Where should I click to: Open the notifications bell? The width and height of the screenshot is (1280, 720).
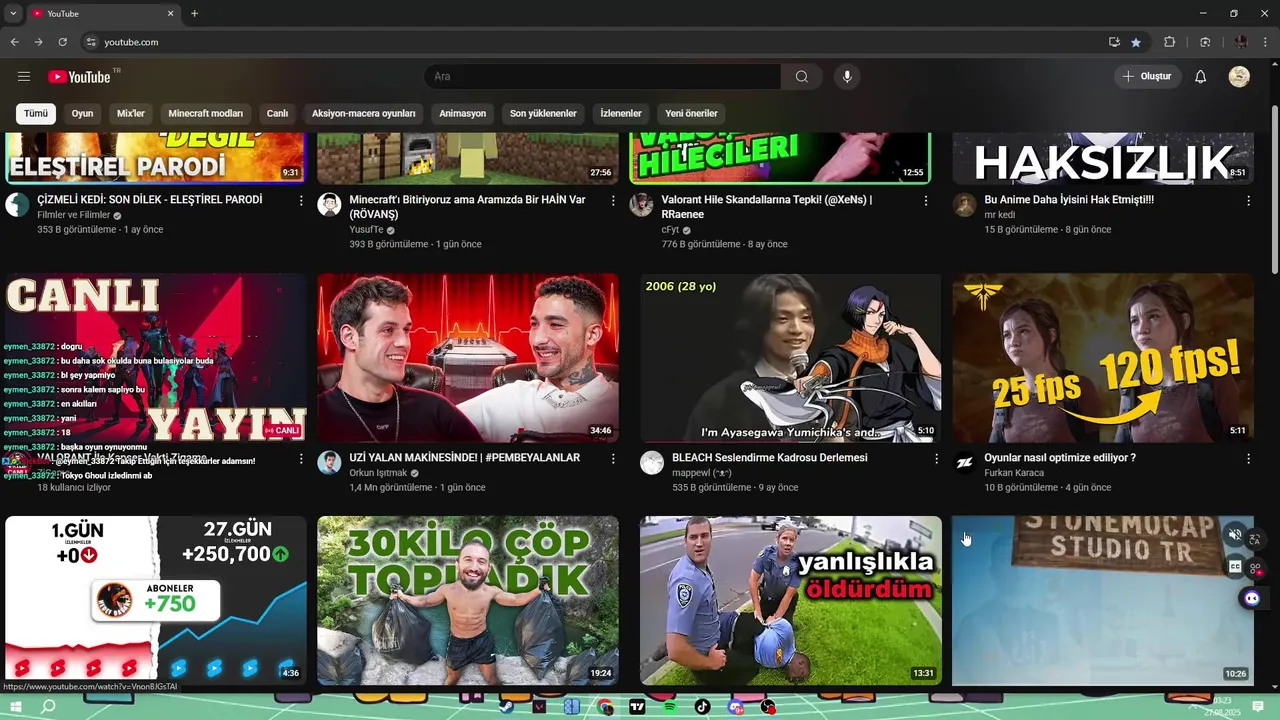[1201, 77]
